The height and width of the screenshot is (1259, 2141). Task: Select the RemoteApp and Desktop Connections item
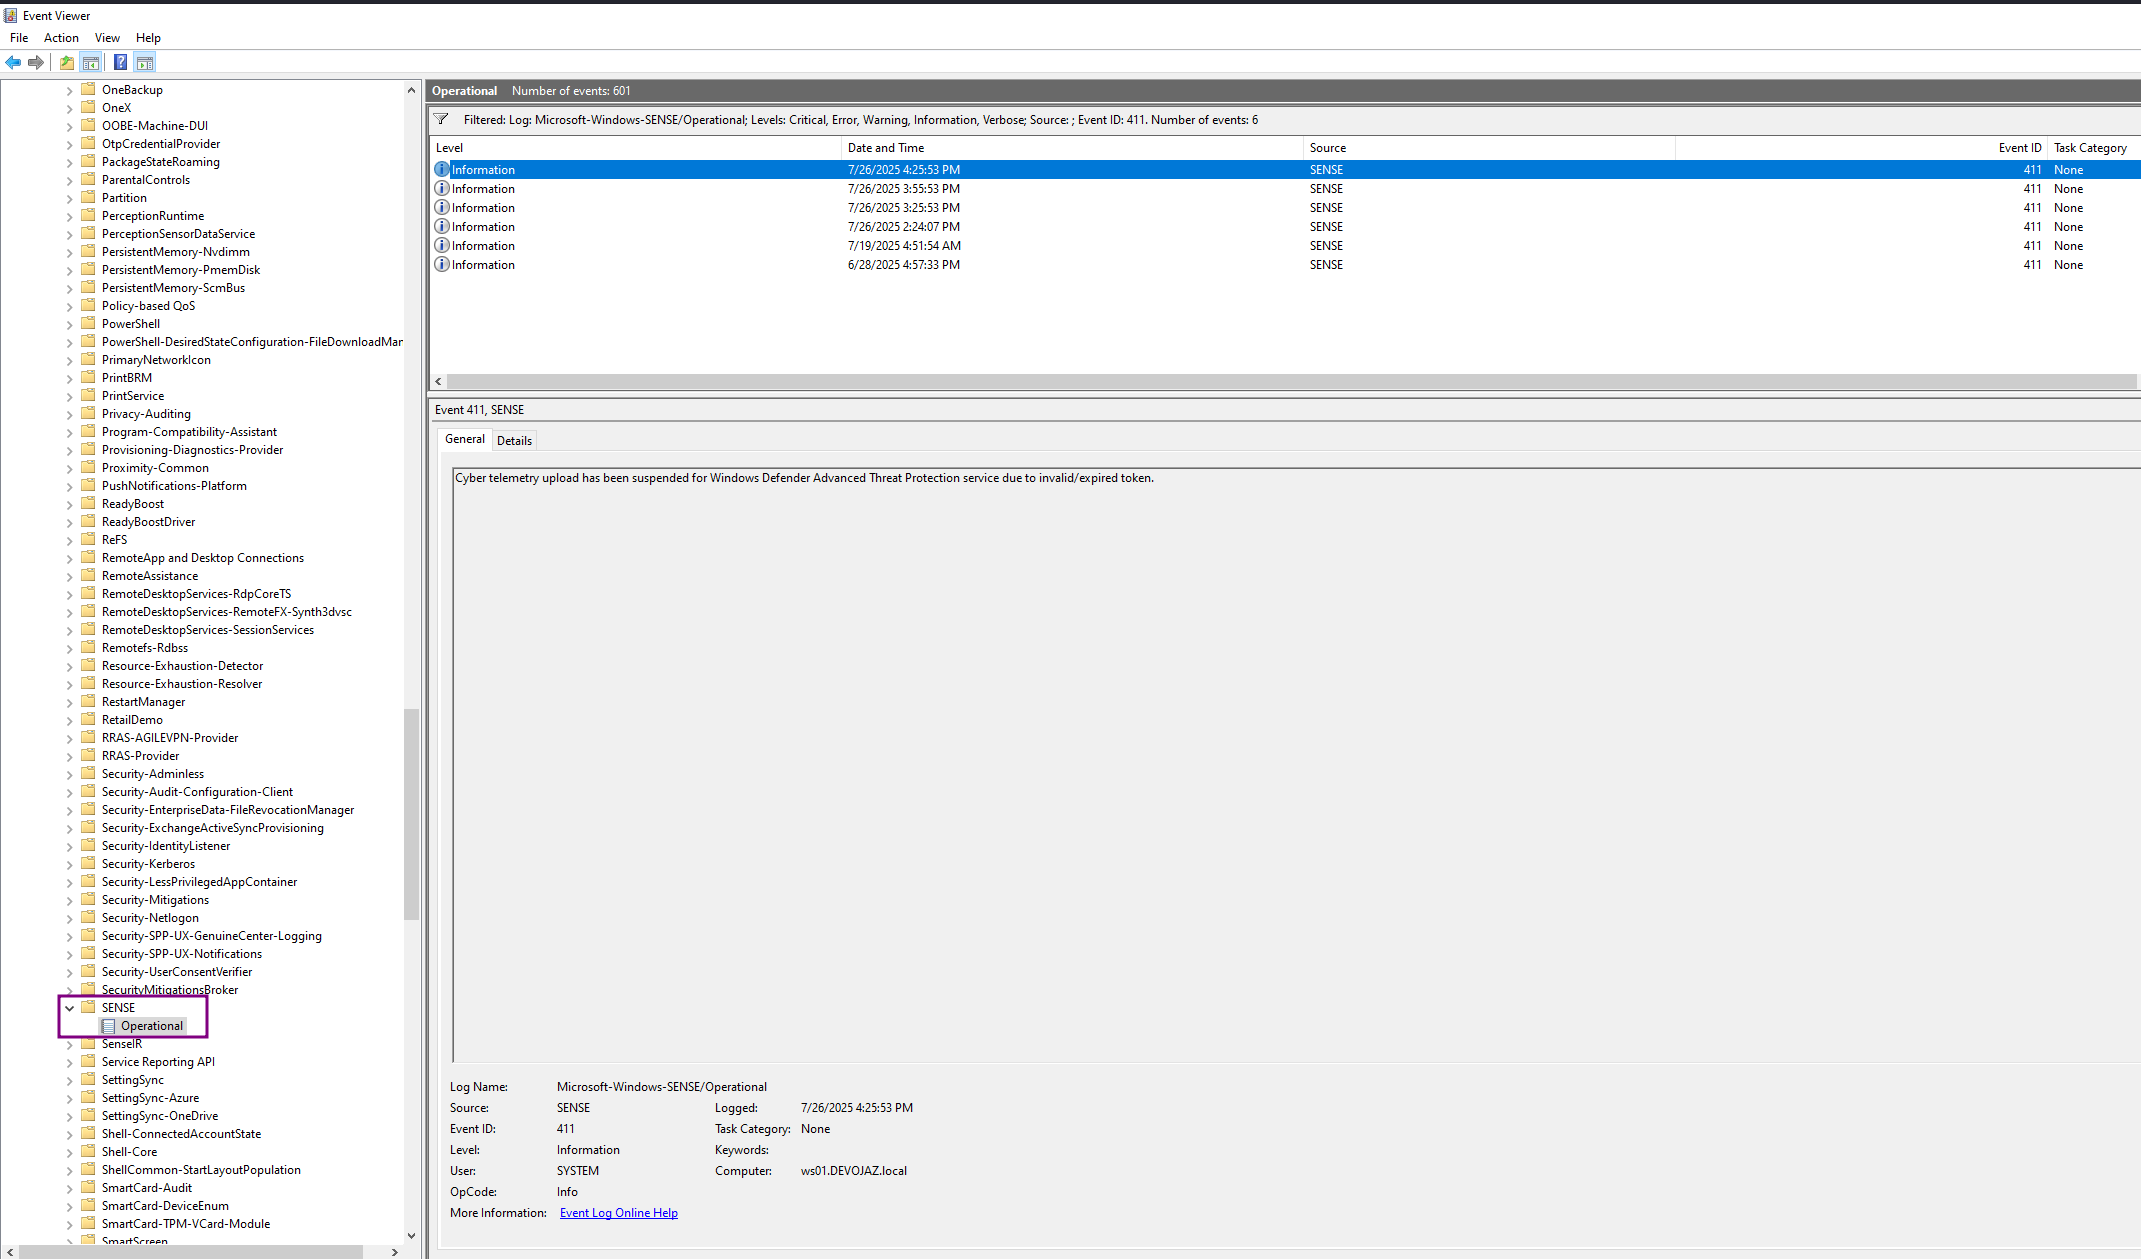[x=202, y=558]
